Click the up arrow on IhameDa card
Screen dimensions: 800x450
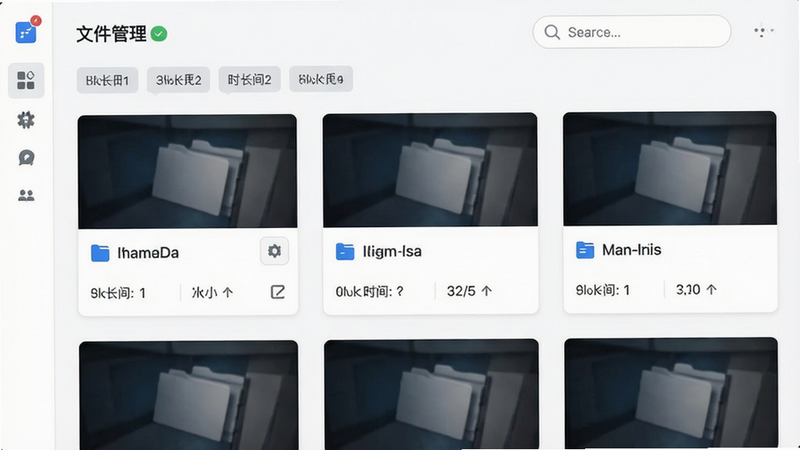point(228,292)
